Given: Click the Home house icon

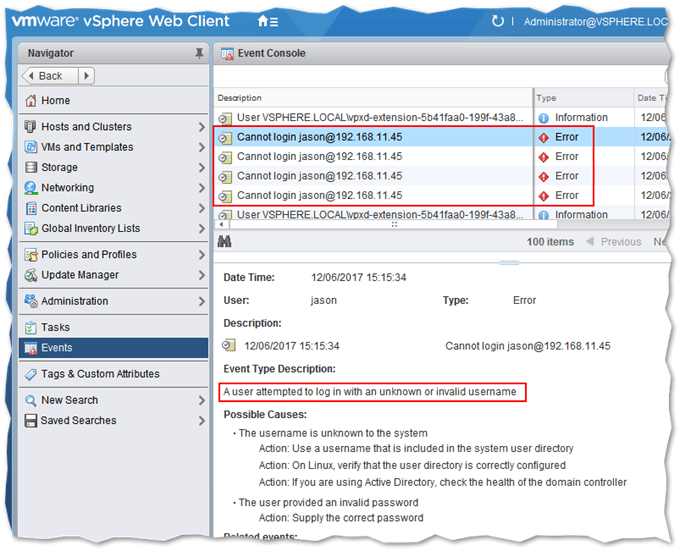Looking at the screenshot, I should tap(31, 101).
